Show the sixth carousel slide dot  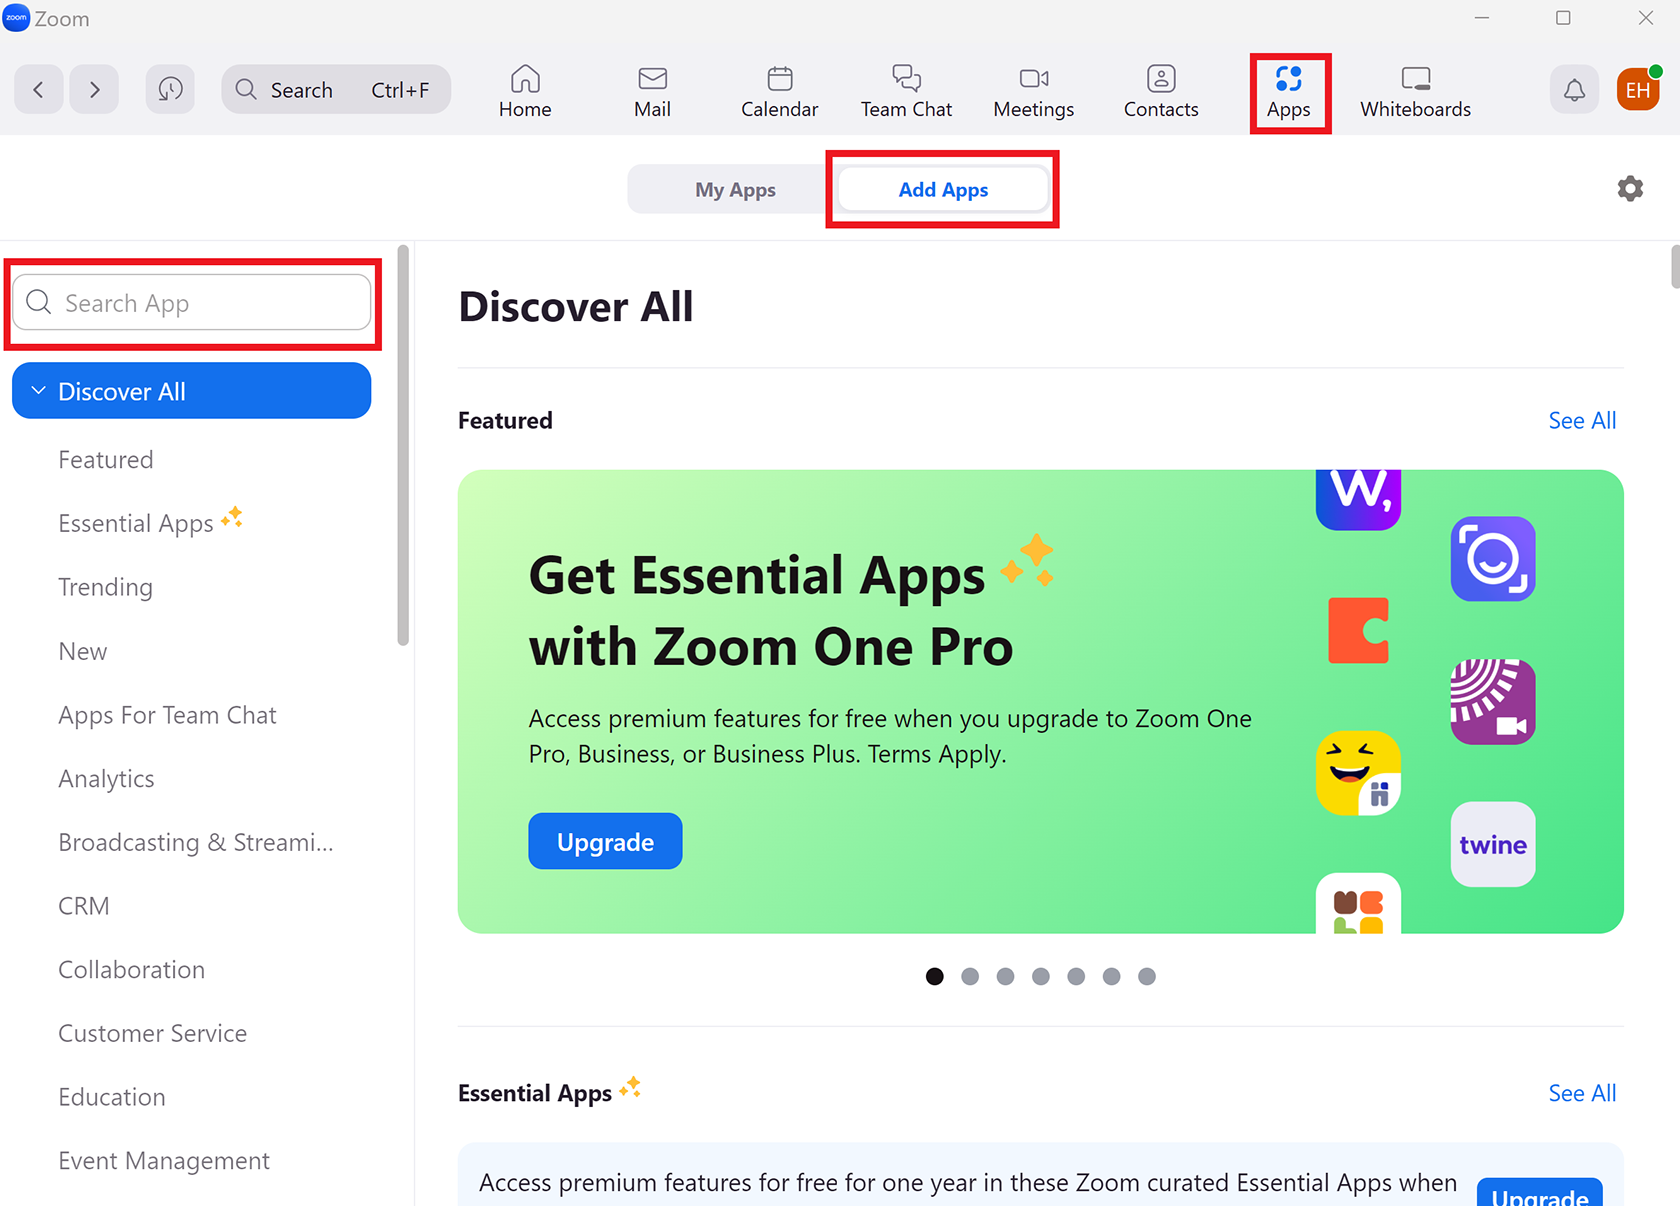[1111, 976]
